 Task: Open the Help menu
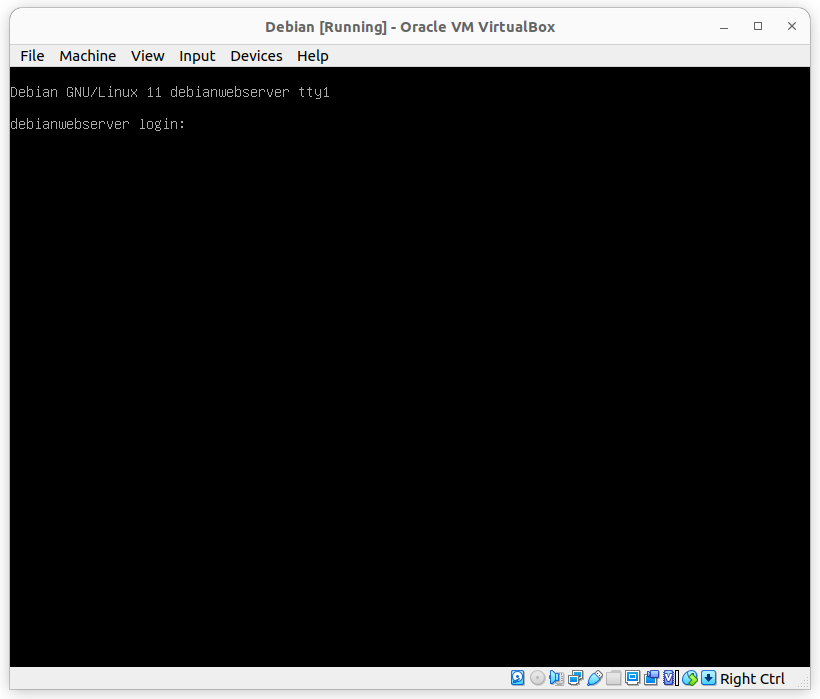tap(312, 56)
